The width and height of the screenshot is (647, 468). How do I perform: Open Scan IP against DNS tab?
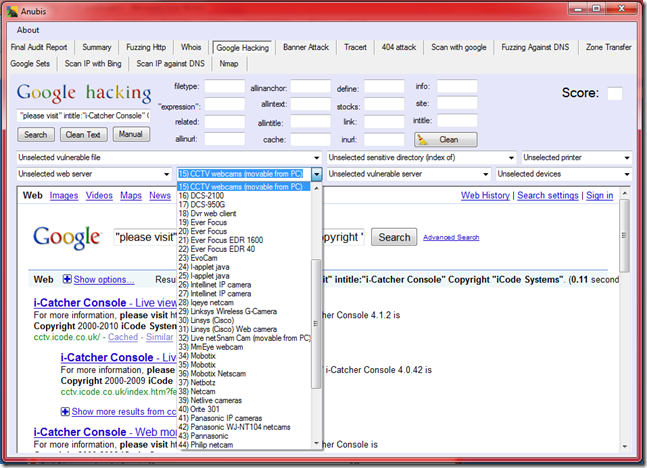pyautogui.click(x=170, y=64)
